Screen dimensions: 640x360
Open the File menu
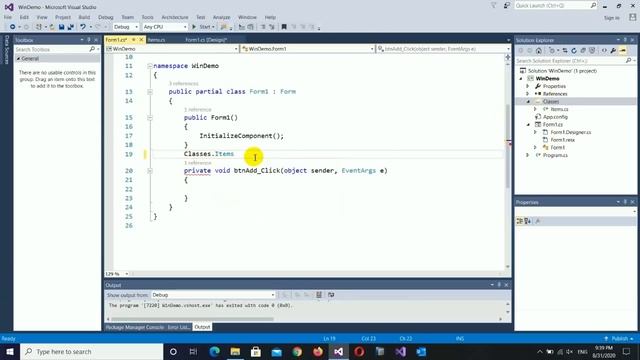pos(8,17)
